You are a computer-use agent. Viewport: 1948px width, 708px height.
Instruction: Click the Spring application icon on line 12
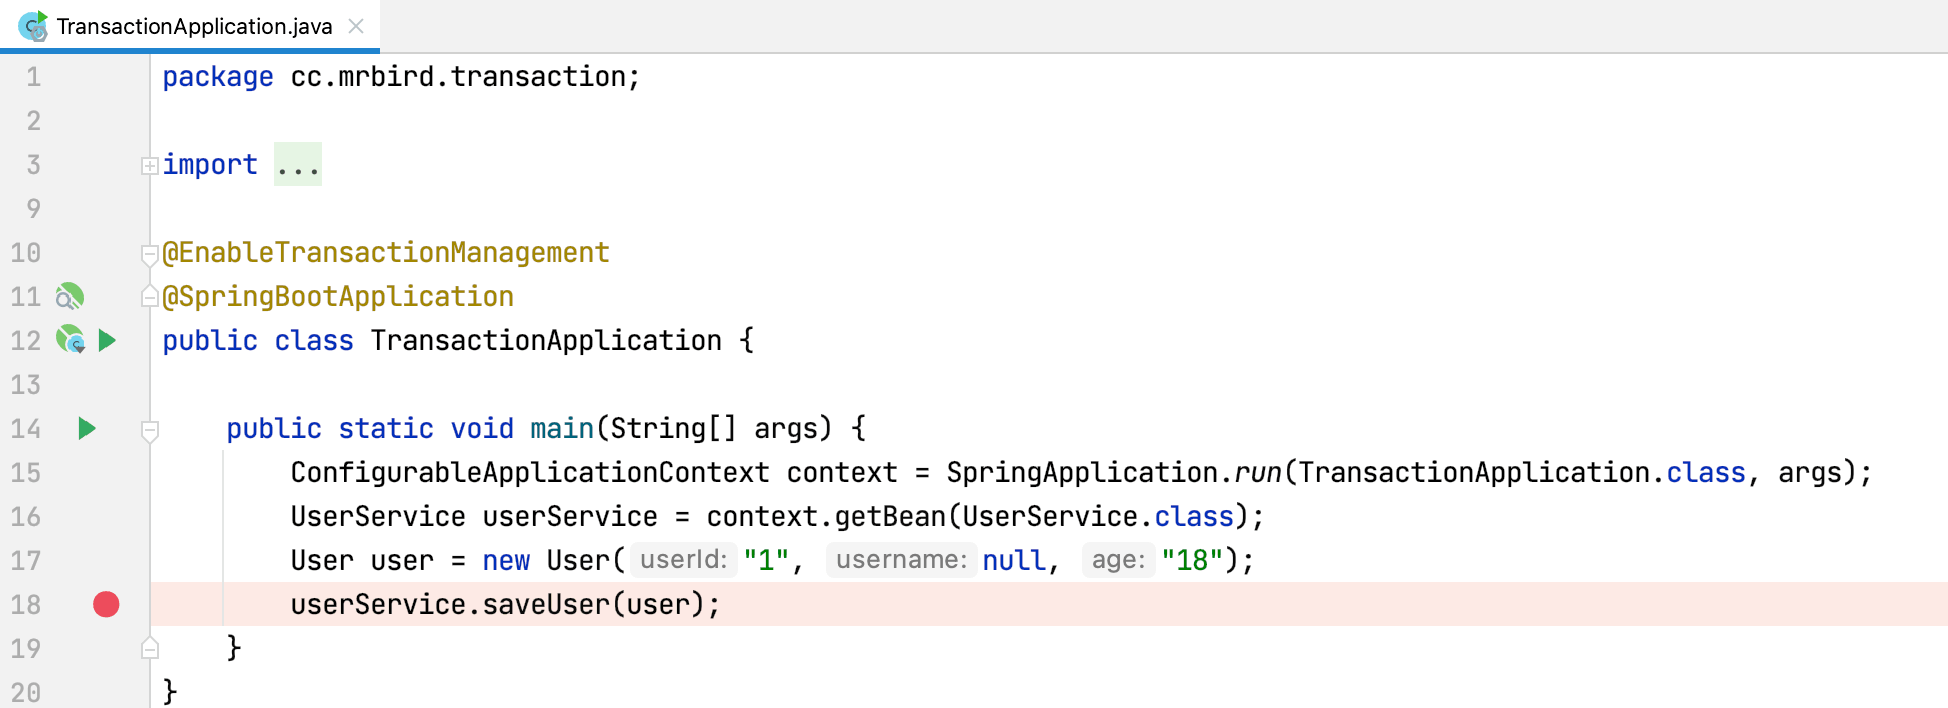click(69, 341)
